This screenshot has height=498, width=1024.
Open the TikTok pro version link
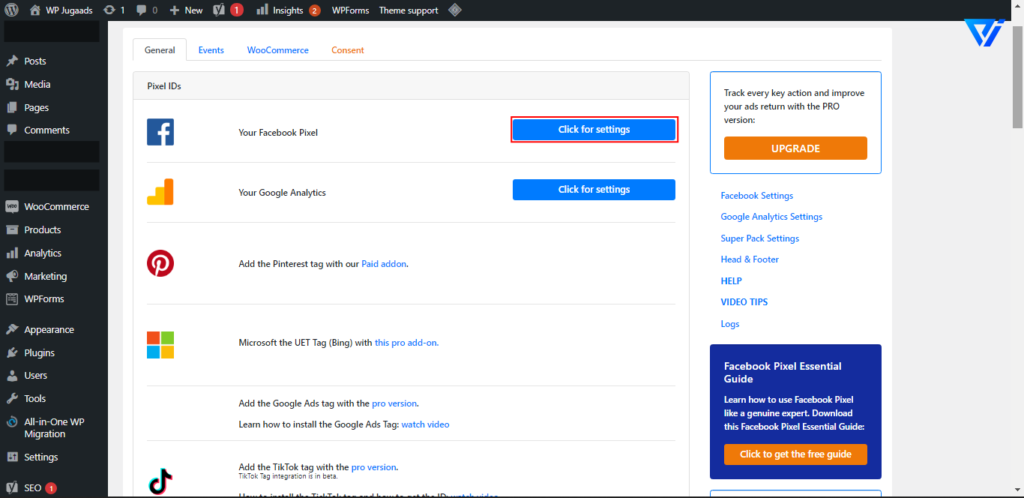(x=374, y=467)
